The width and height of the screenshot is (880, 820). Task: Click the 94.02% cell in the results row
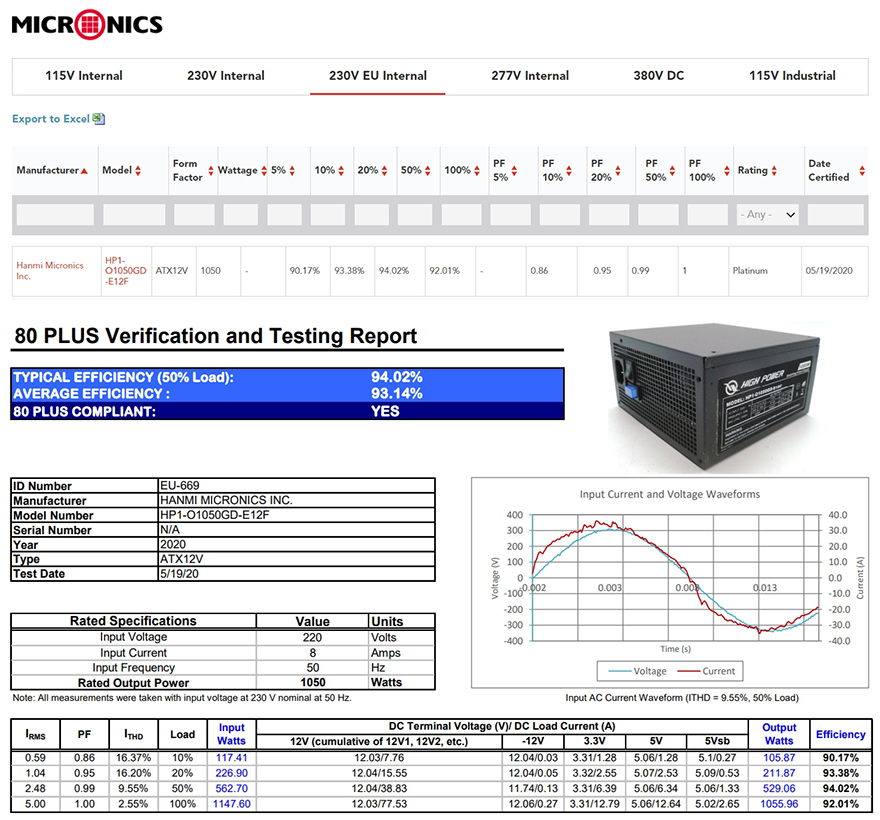tap(393, 271)
